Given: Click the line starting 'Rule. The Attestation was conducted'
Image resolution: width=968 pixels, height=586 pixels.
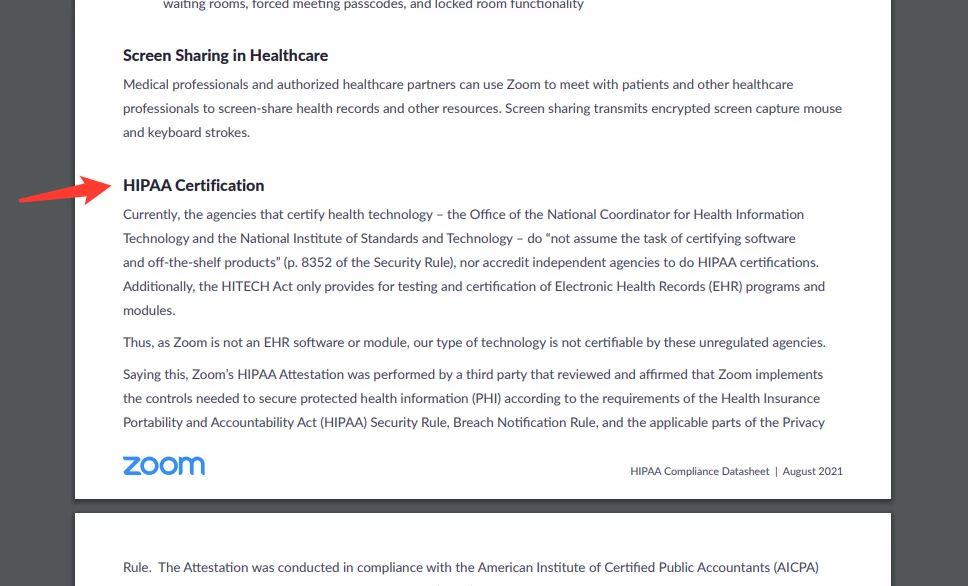Looking at the screenshot, I should coord(470,567).
